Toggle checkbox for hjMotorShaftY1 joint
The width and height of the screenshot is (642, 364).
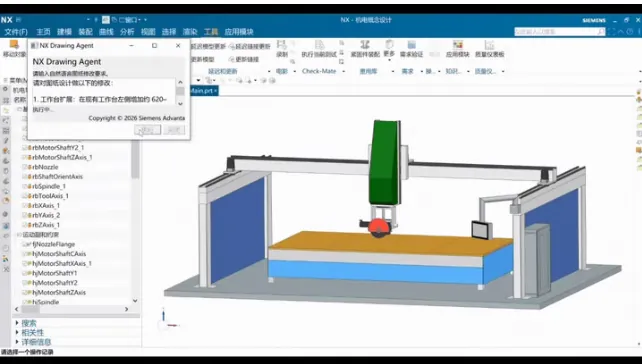(25, 273)
